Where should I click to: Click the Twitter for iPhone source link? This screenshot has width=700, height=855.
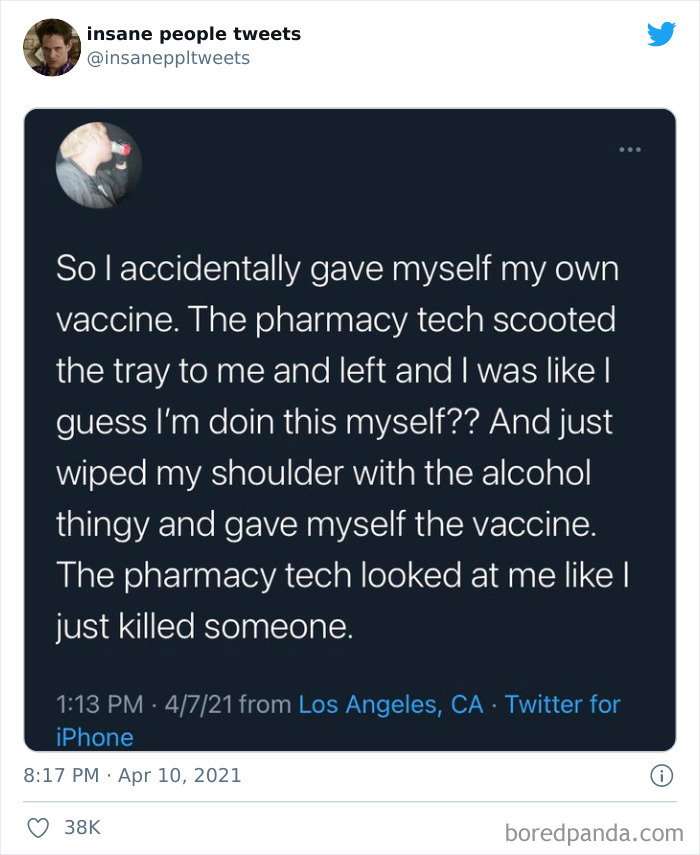coord(562,704)
